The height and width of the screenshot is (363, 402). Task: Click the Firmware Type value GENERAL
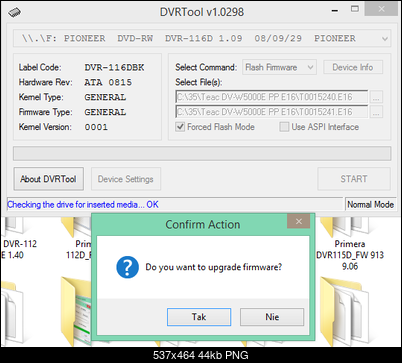click(105, 112)
